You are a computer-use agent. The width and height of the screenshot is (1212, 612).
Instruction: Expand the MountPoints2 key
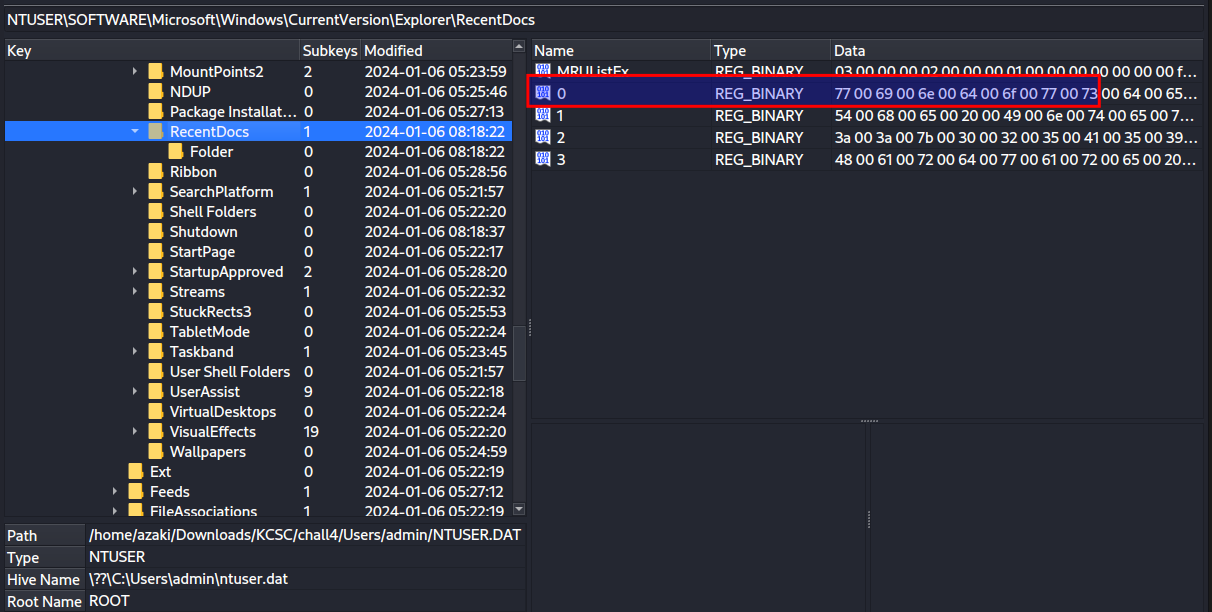tap(135, 71)
